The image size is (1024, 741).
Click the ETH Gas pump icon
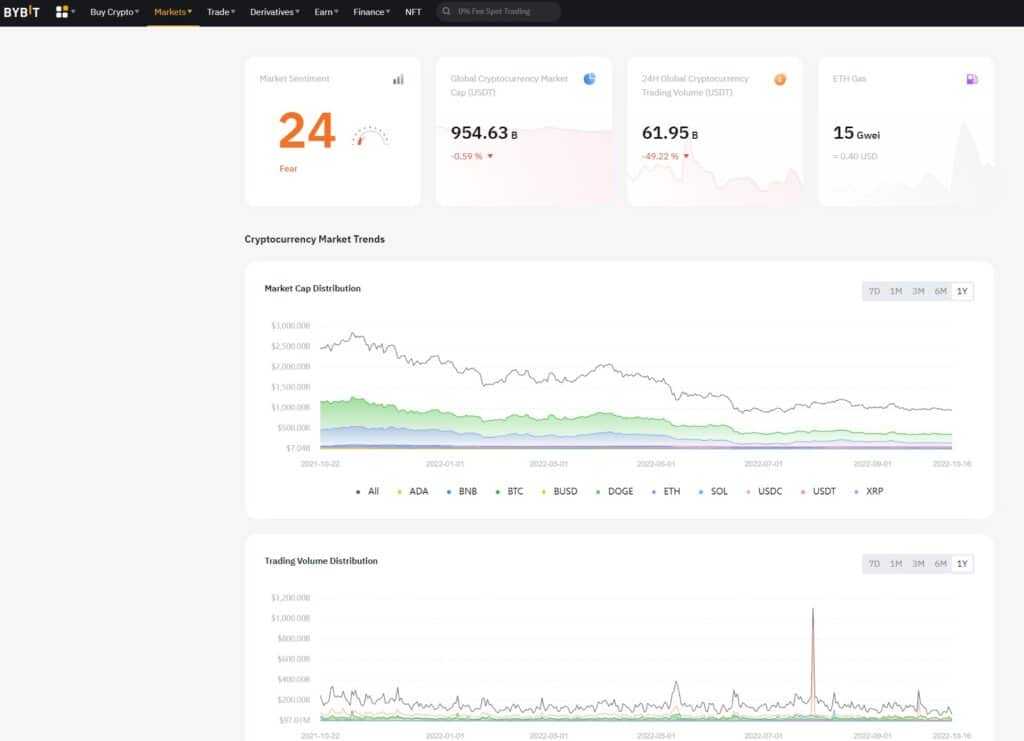tap(972, 79)
